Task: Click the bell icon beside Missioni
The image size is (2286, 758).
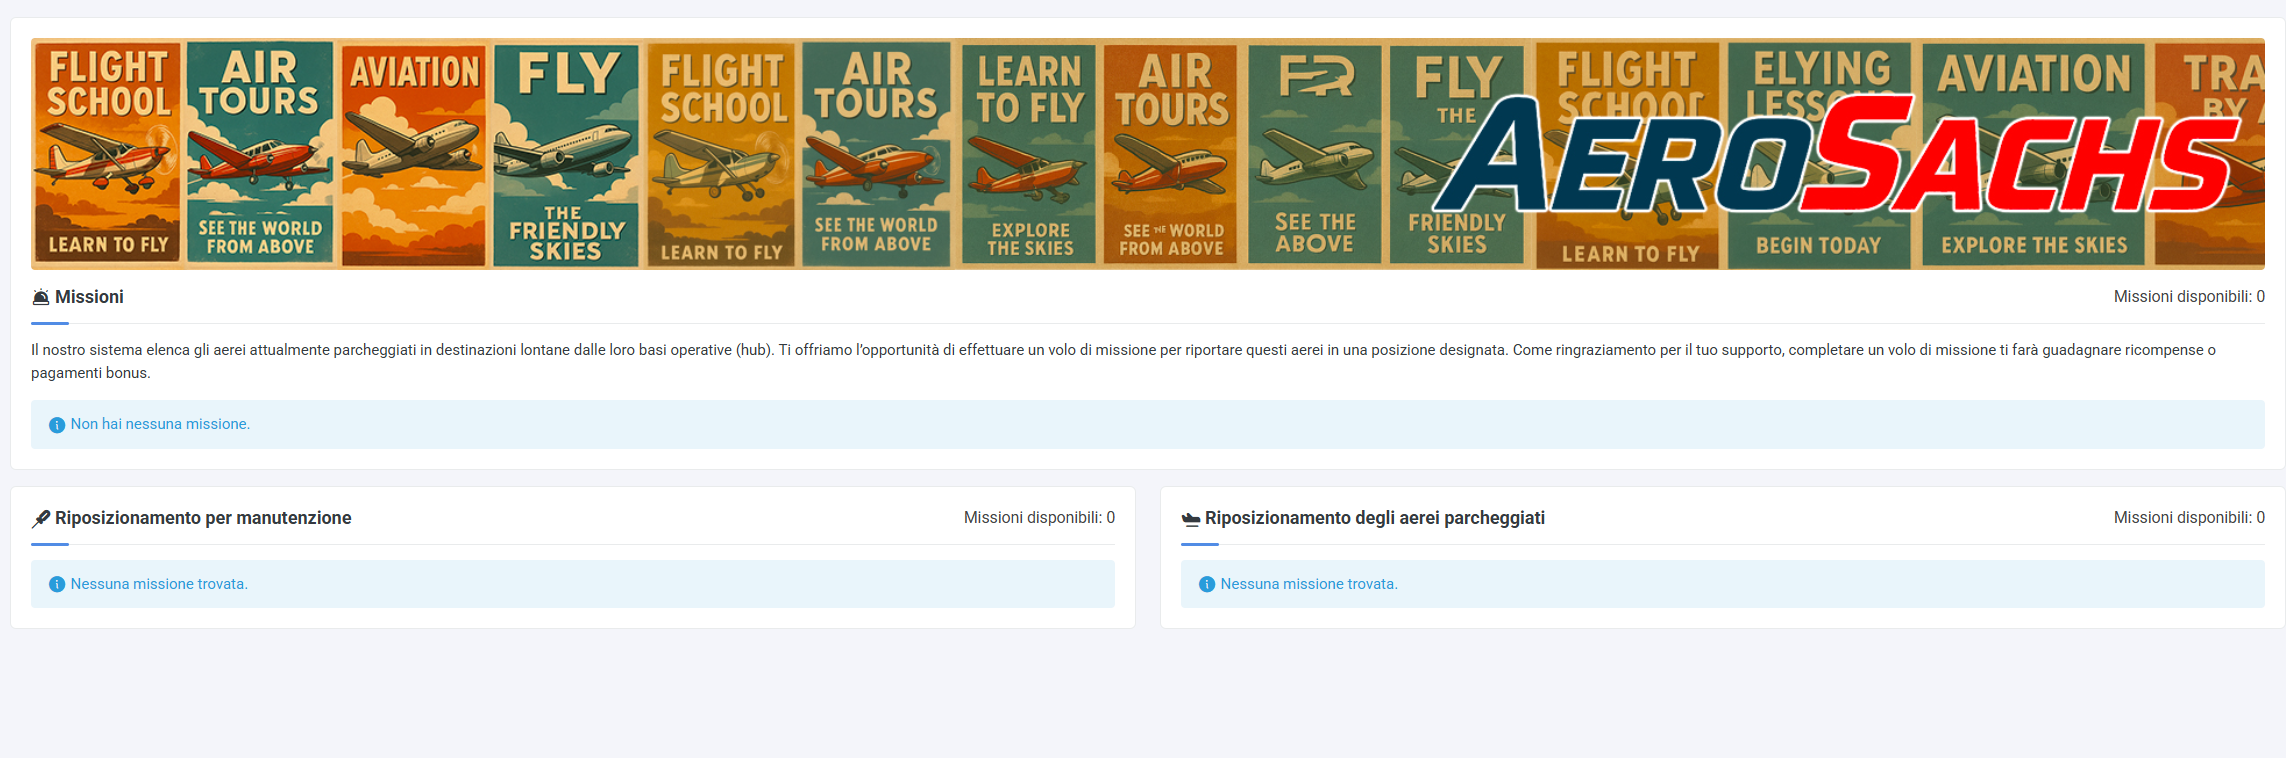Action: 41,297
